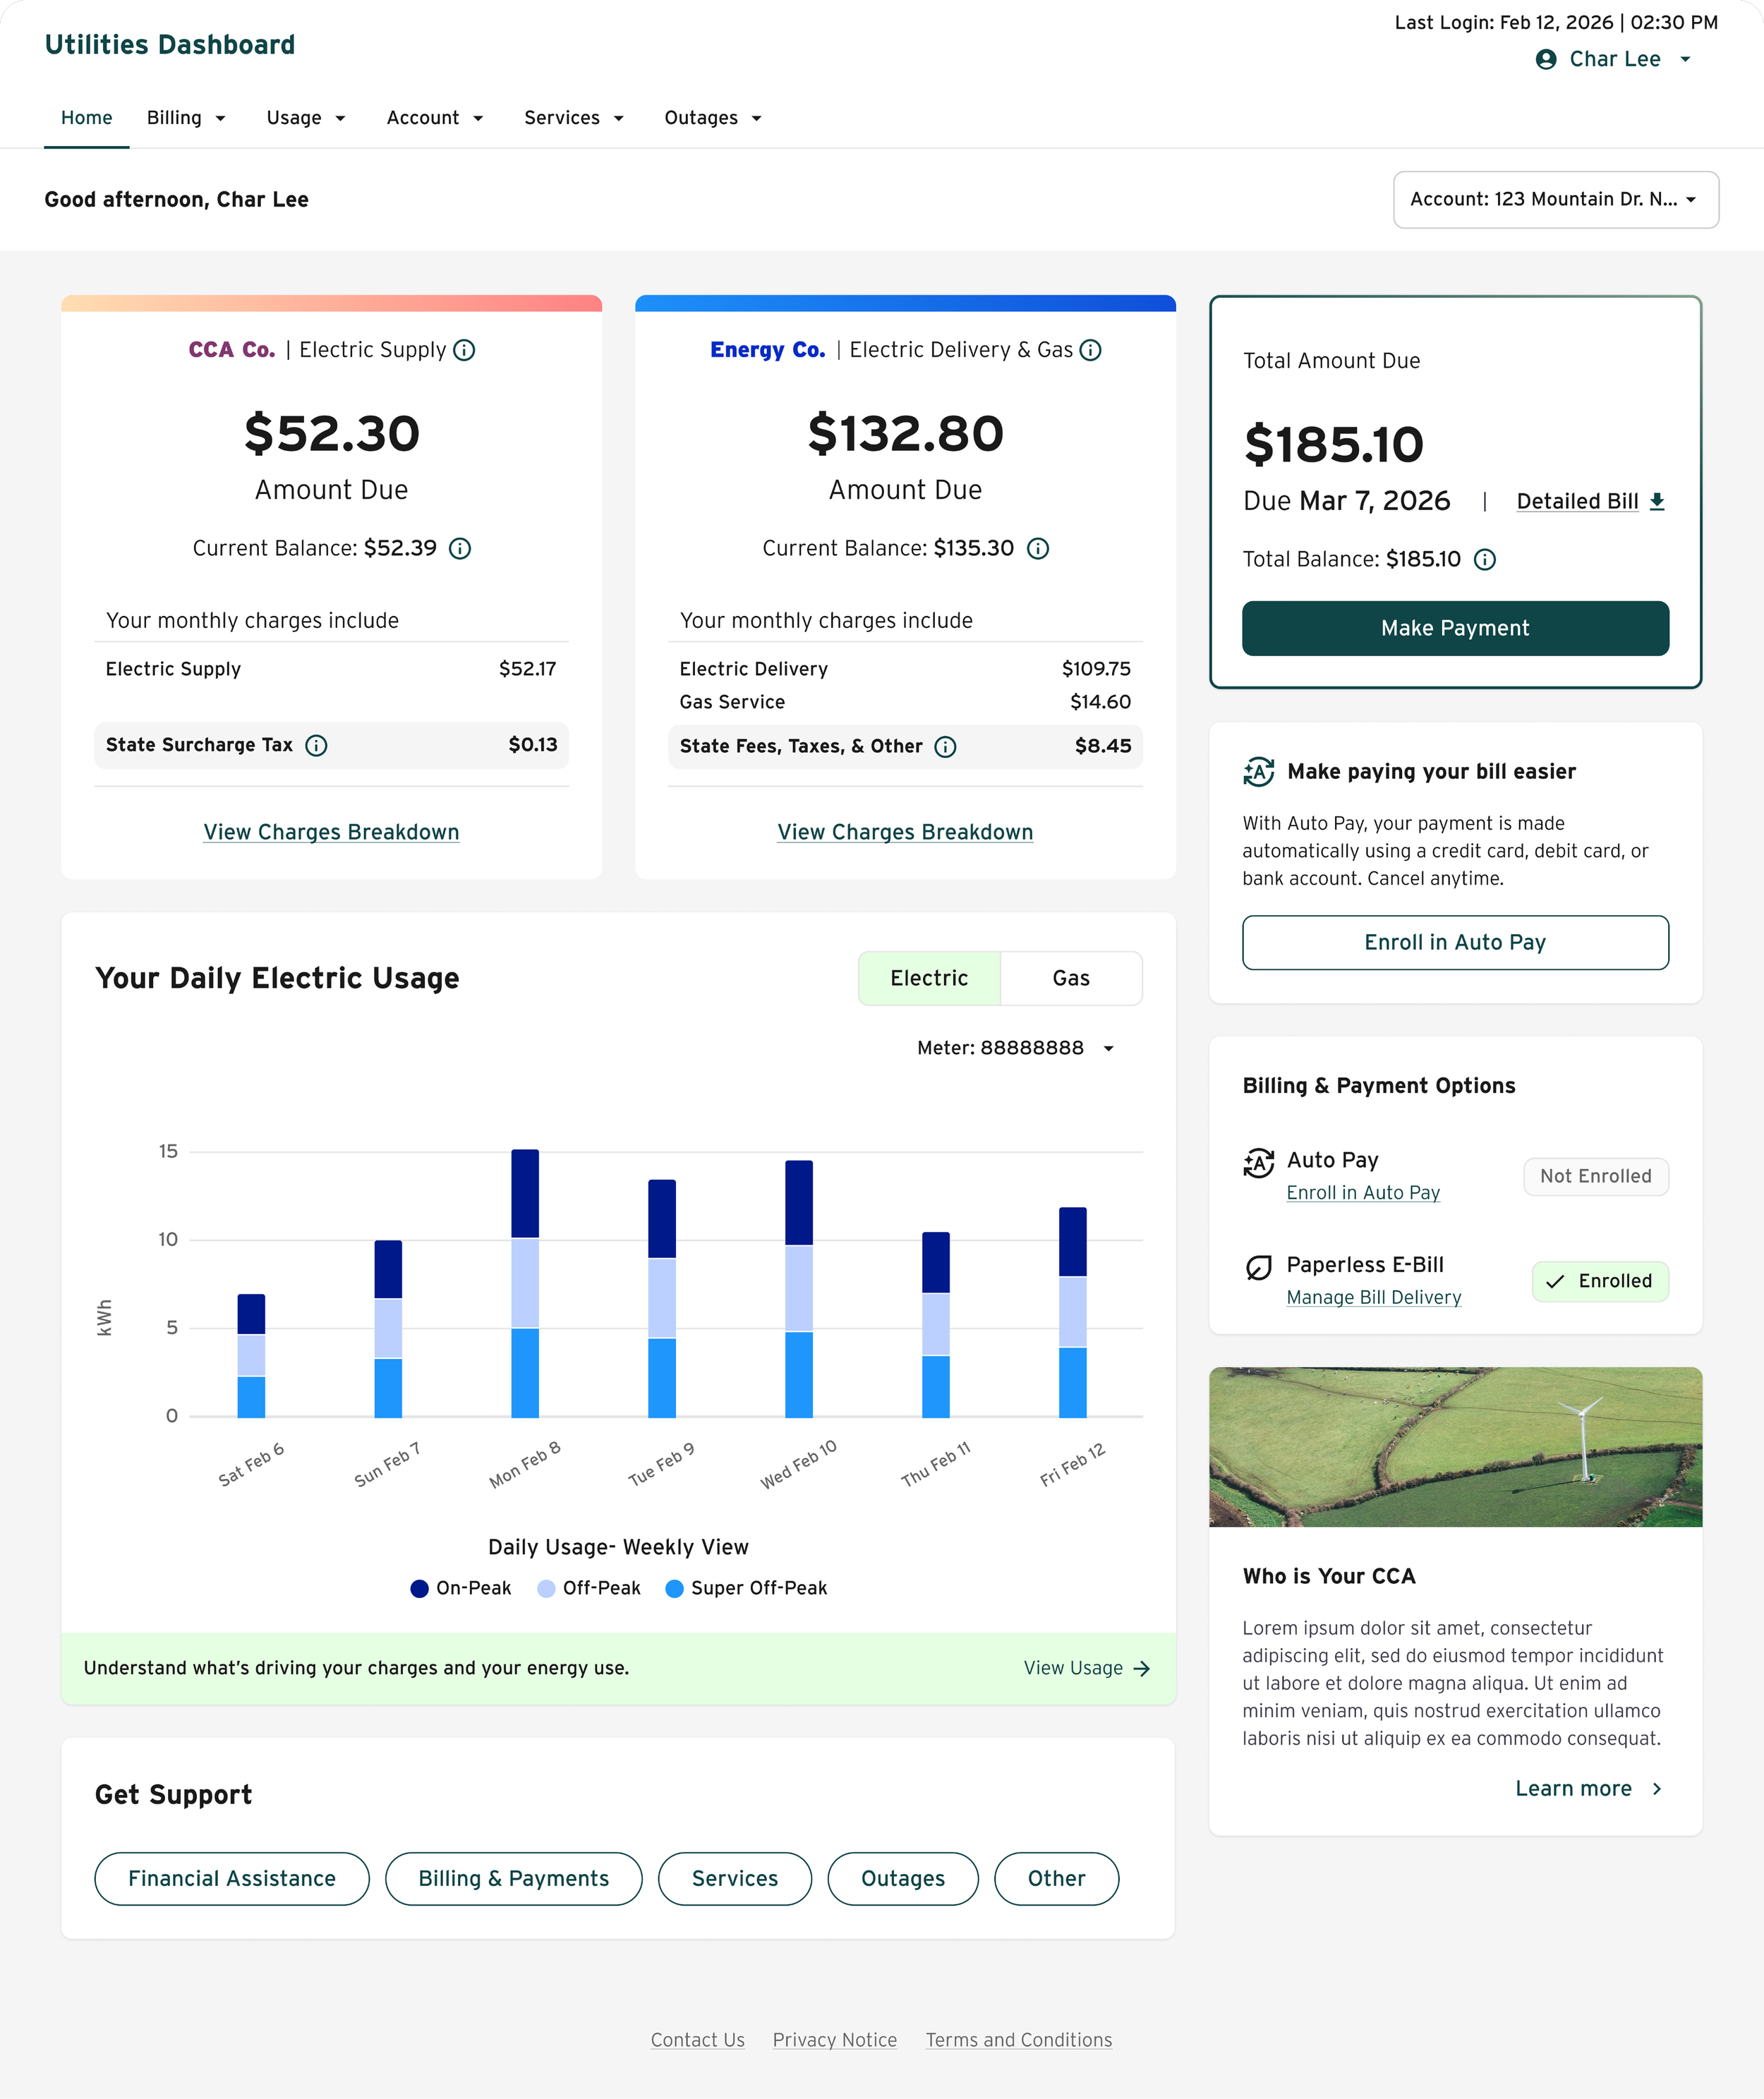Screen dimensions: 1764x2099
Task: Open the Billing menu
Action: click(x=186, y=118)
